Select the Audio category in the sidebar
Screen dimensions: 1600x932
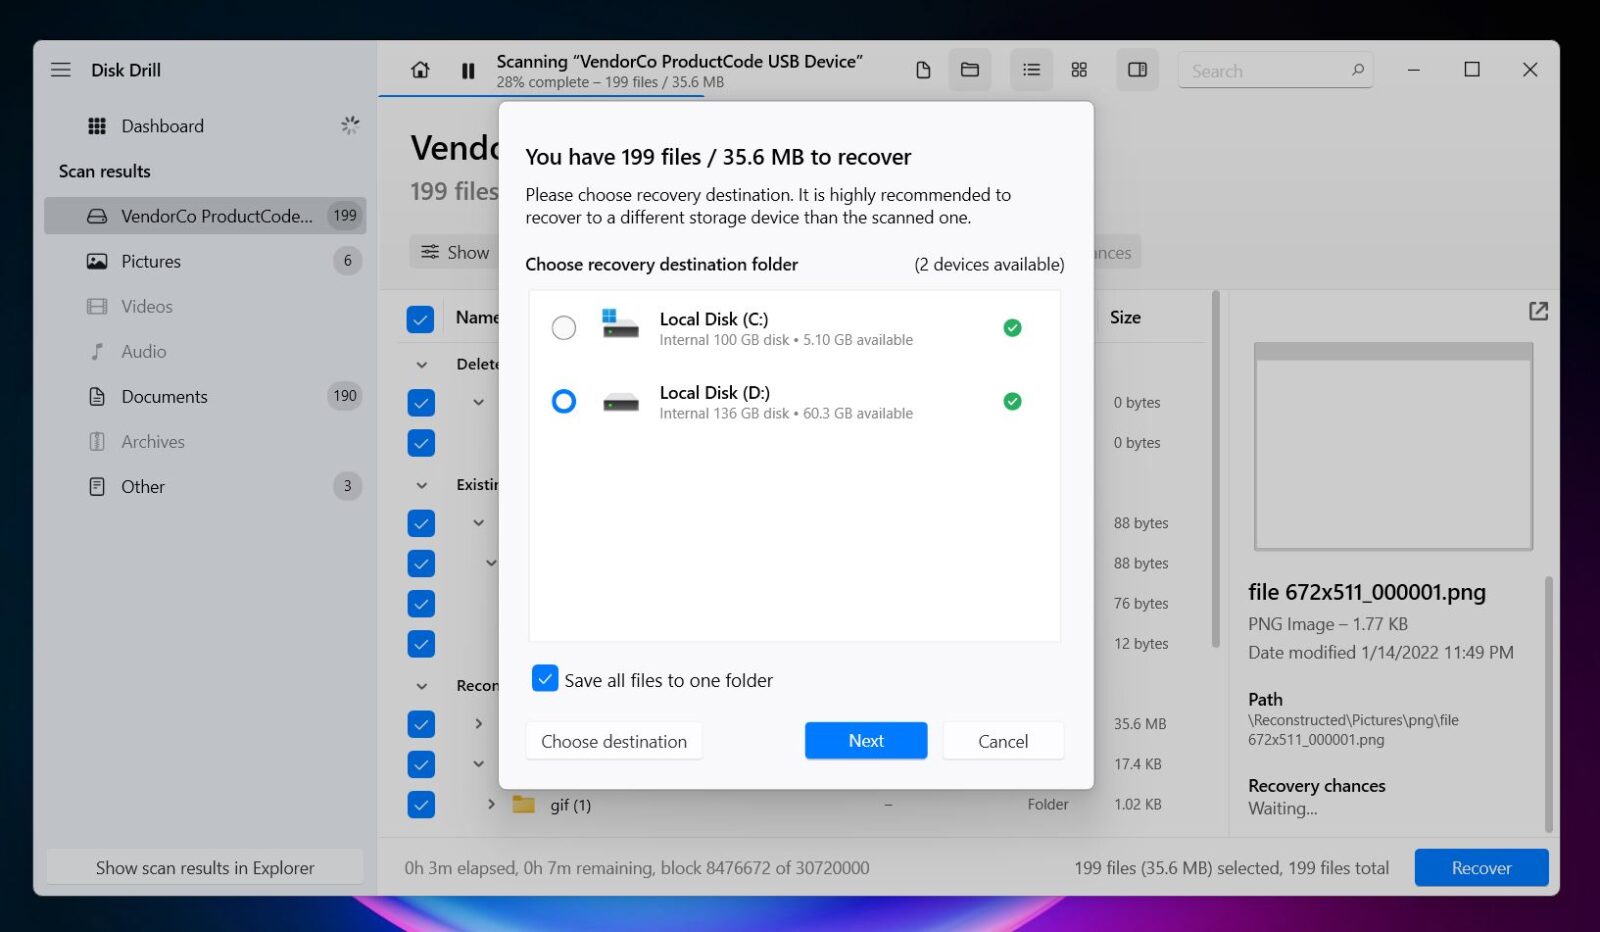tap(143, 351)
